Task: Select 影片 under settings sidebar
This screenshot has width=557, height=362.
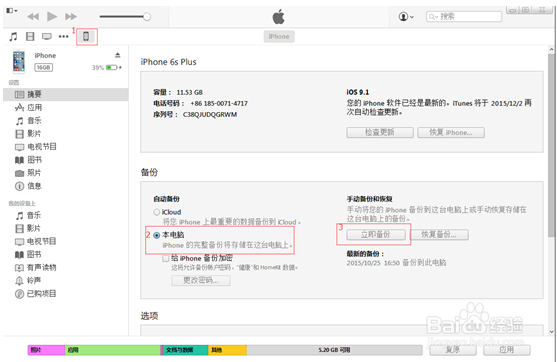Action: (x=65, y=134)
